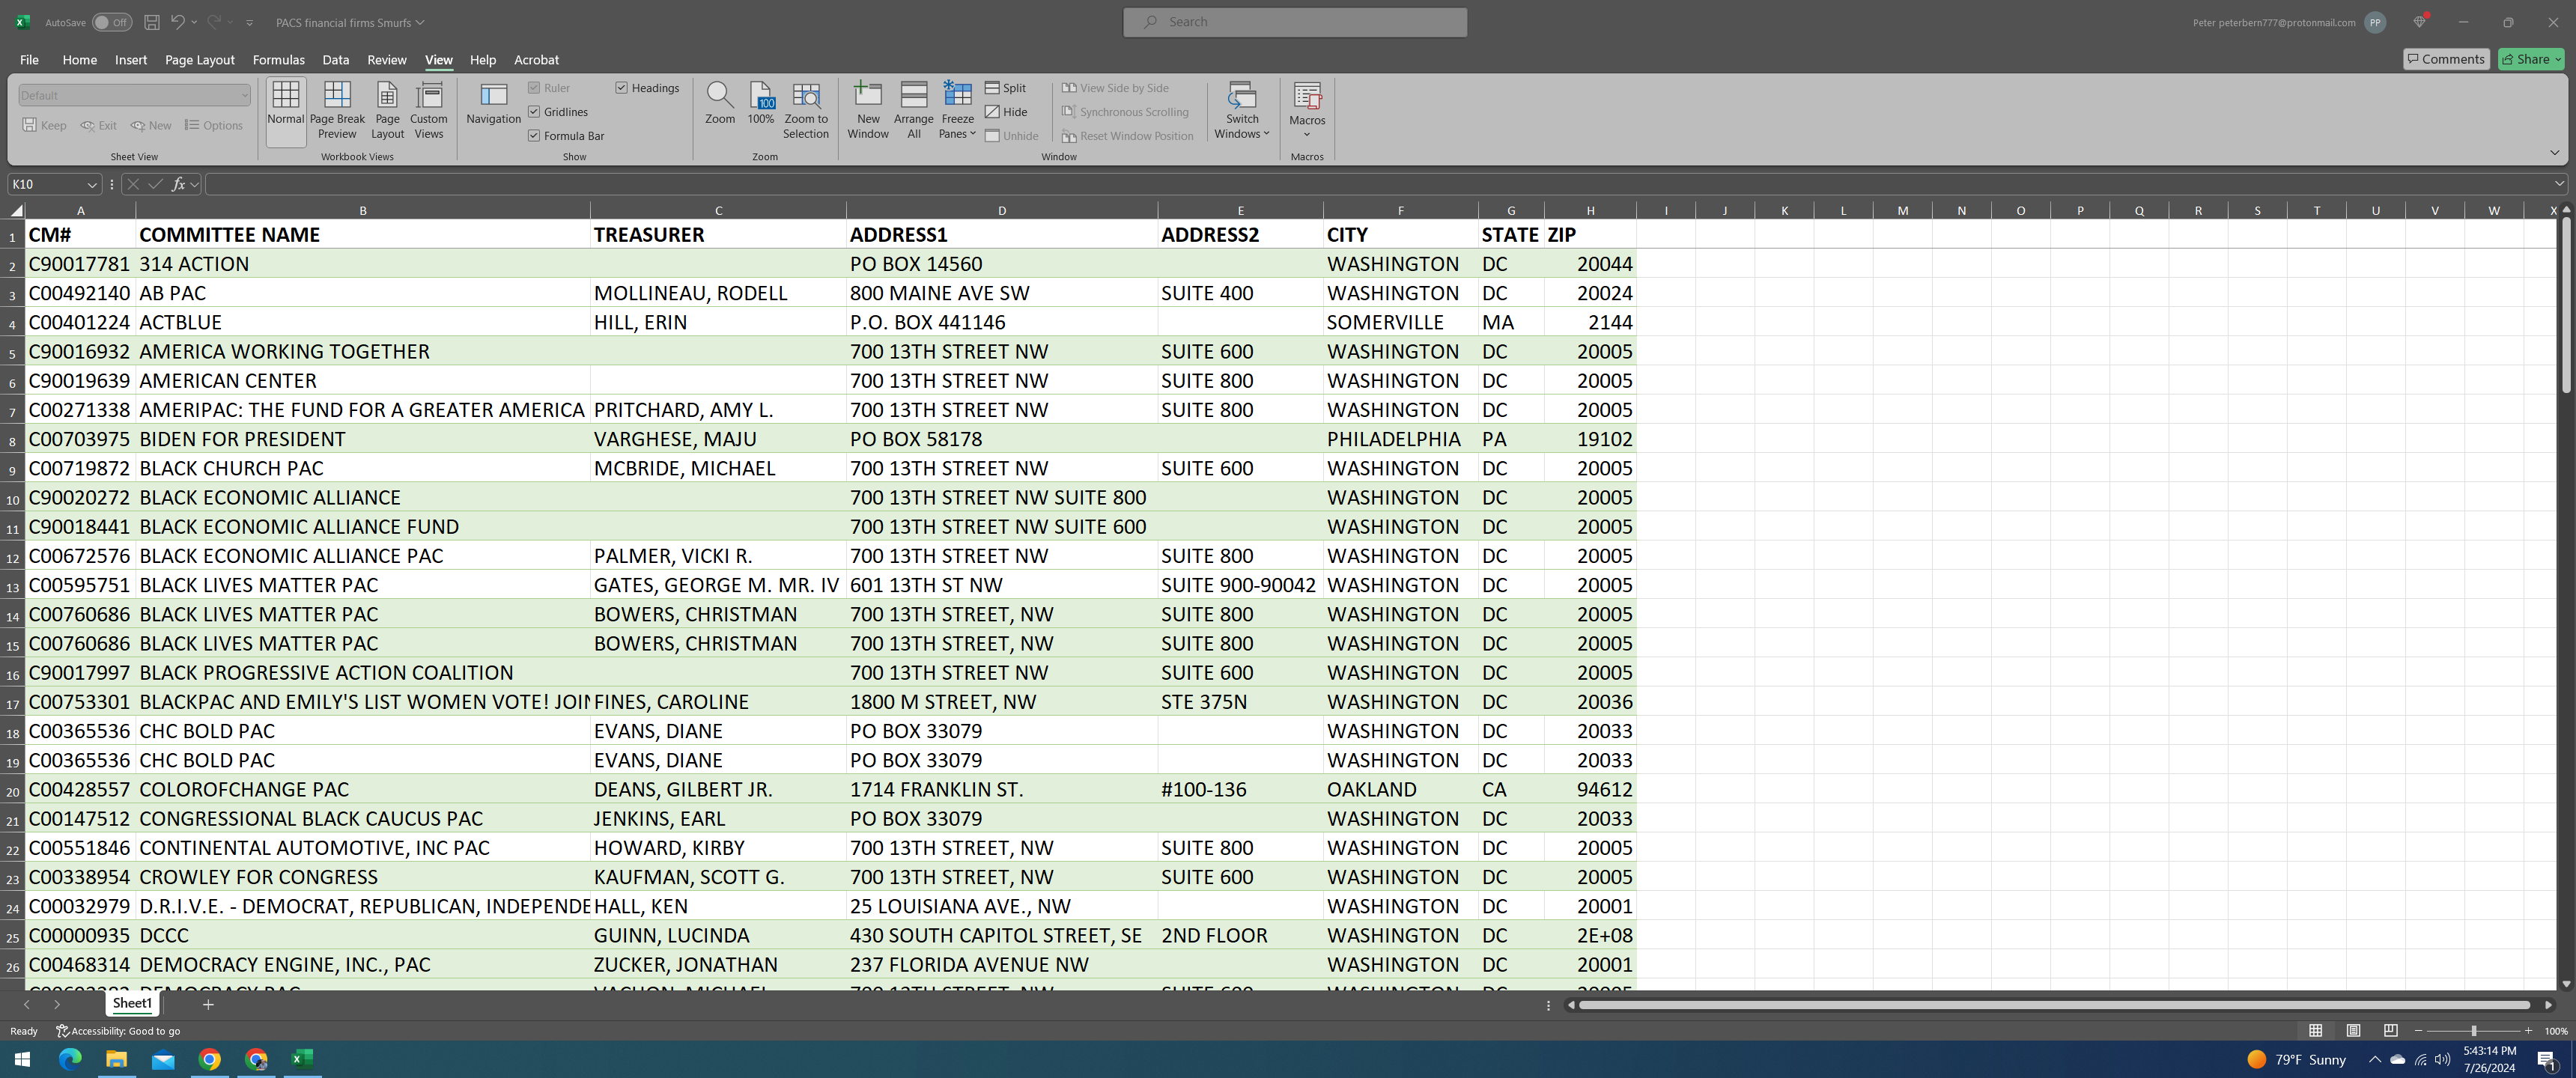Set zoom to 100%
Image resolution: width=2576 pixels, height=1078 pixels.
click(761, 105)
